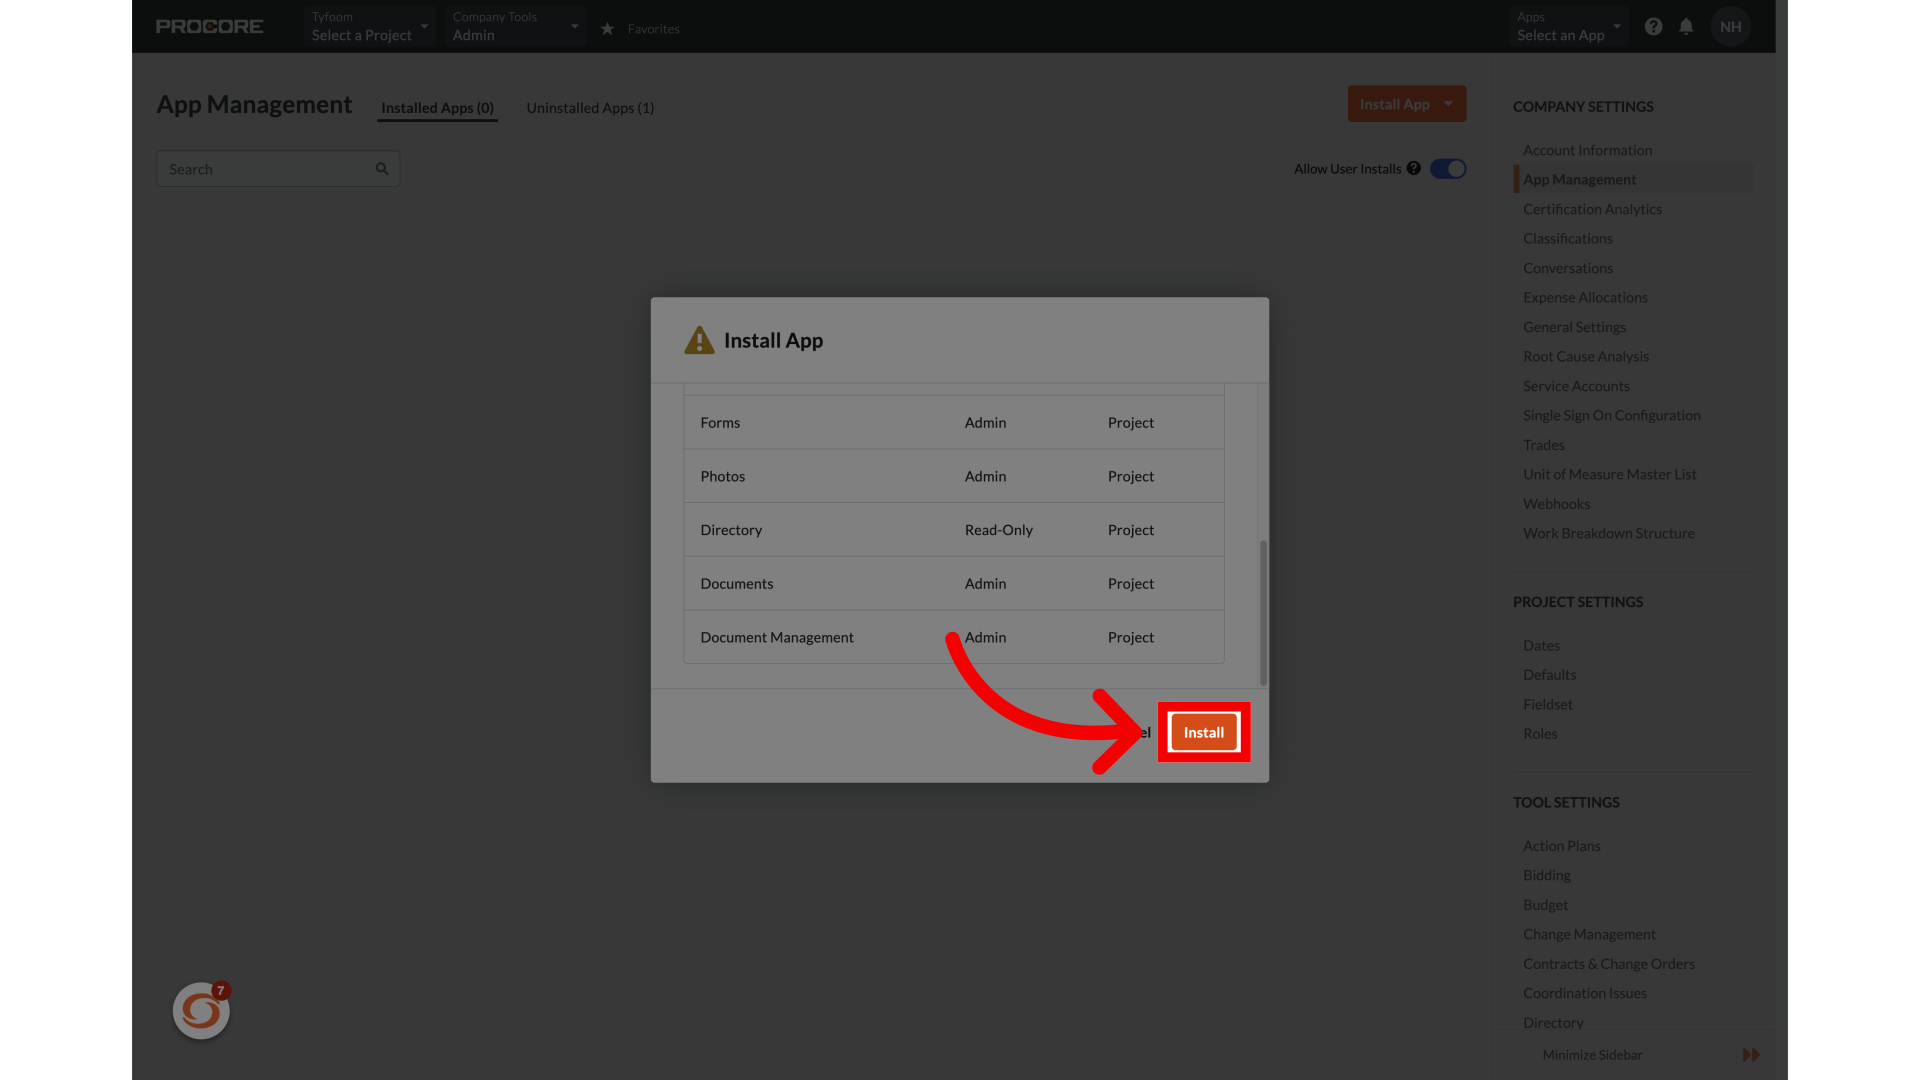Expand the Install App dropdown arrow

tap(1448, 104)
